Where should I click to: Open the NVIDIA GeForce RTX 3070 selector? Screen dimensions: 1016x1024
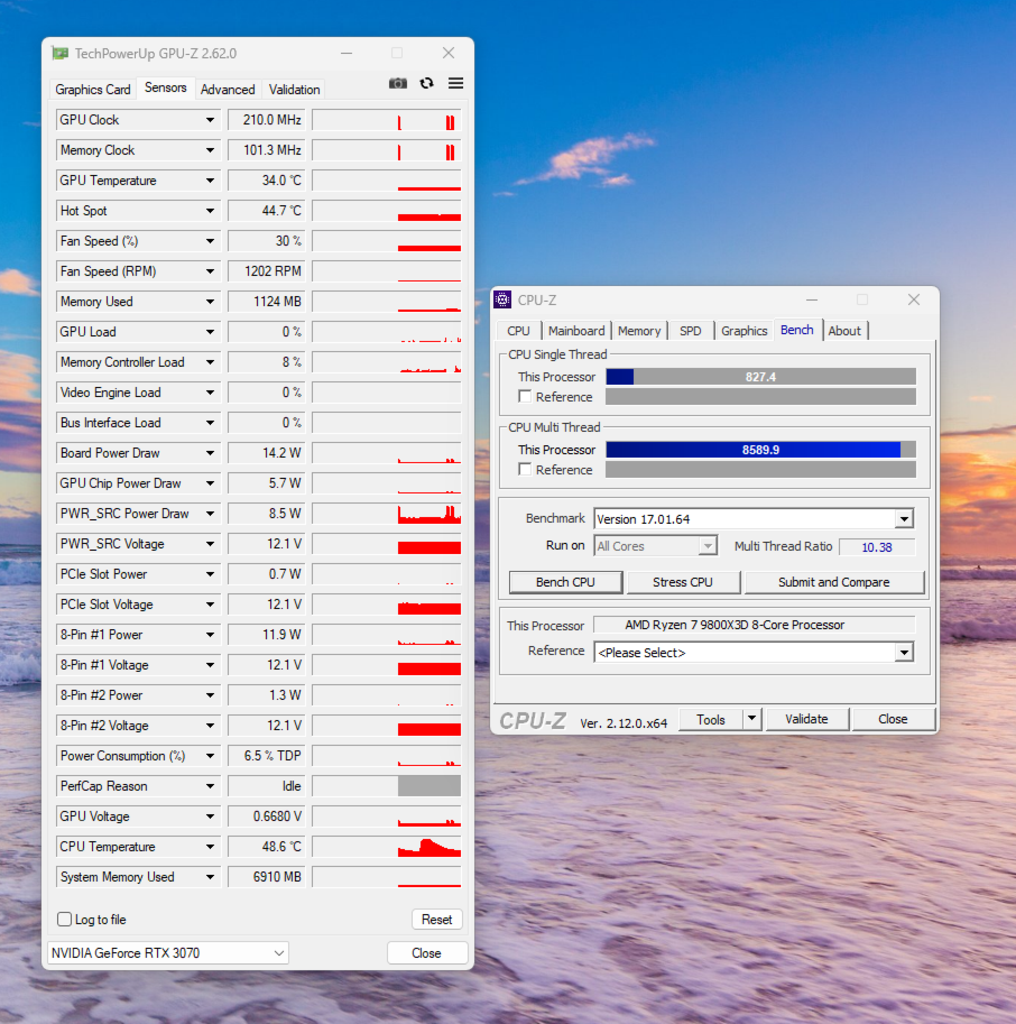(x=168, y=953)
